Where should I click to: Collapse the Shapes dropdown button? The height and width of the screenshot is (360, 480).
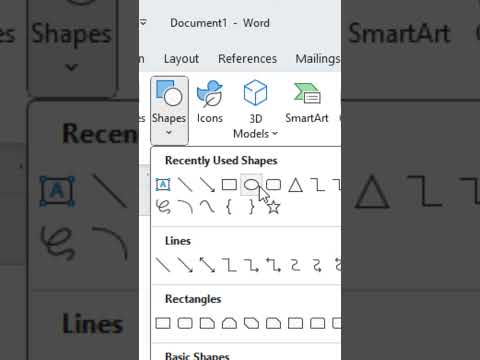(169, 110)
